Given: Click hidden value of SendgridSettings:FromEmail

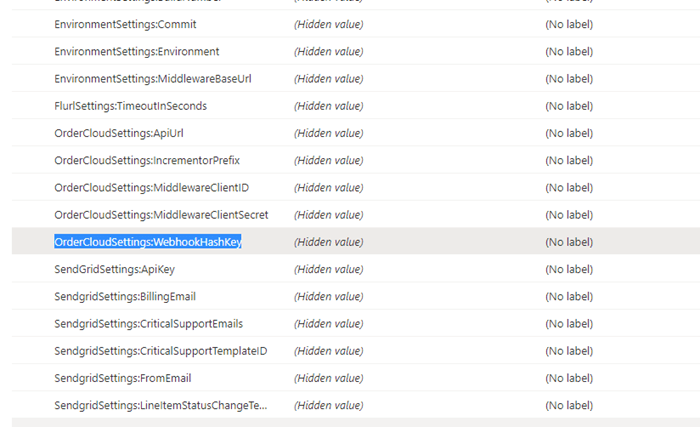Looking at the screenshot, I should coord(329,378).
